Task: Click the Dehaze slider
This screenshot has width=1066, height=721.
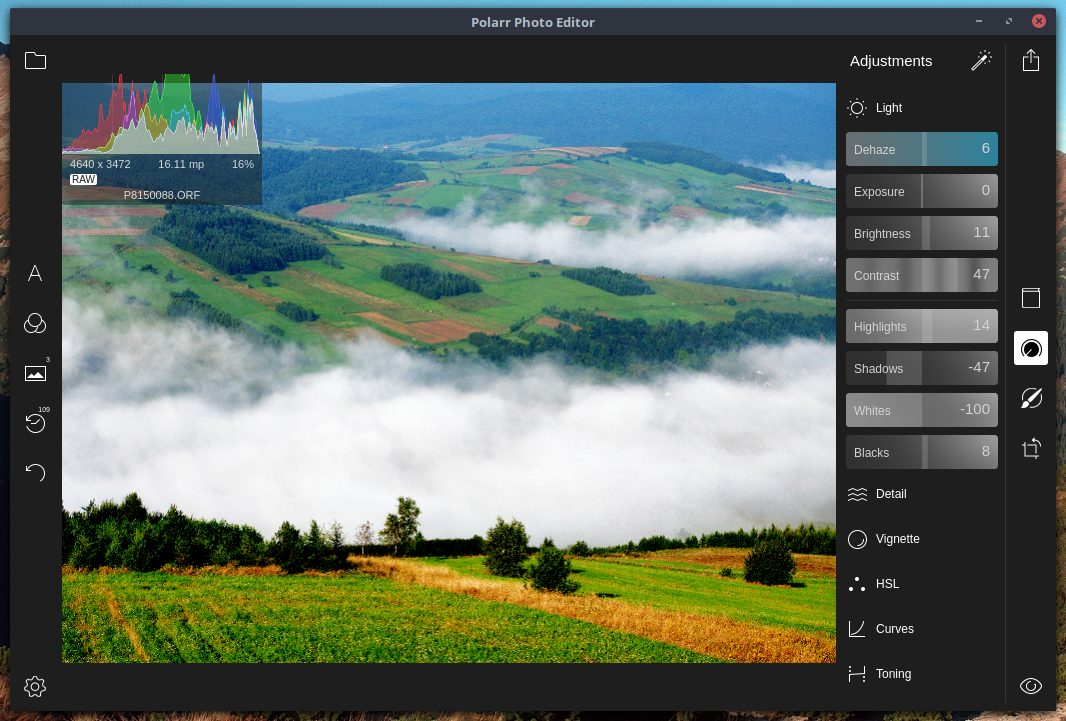Action: coord(922,149)
